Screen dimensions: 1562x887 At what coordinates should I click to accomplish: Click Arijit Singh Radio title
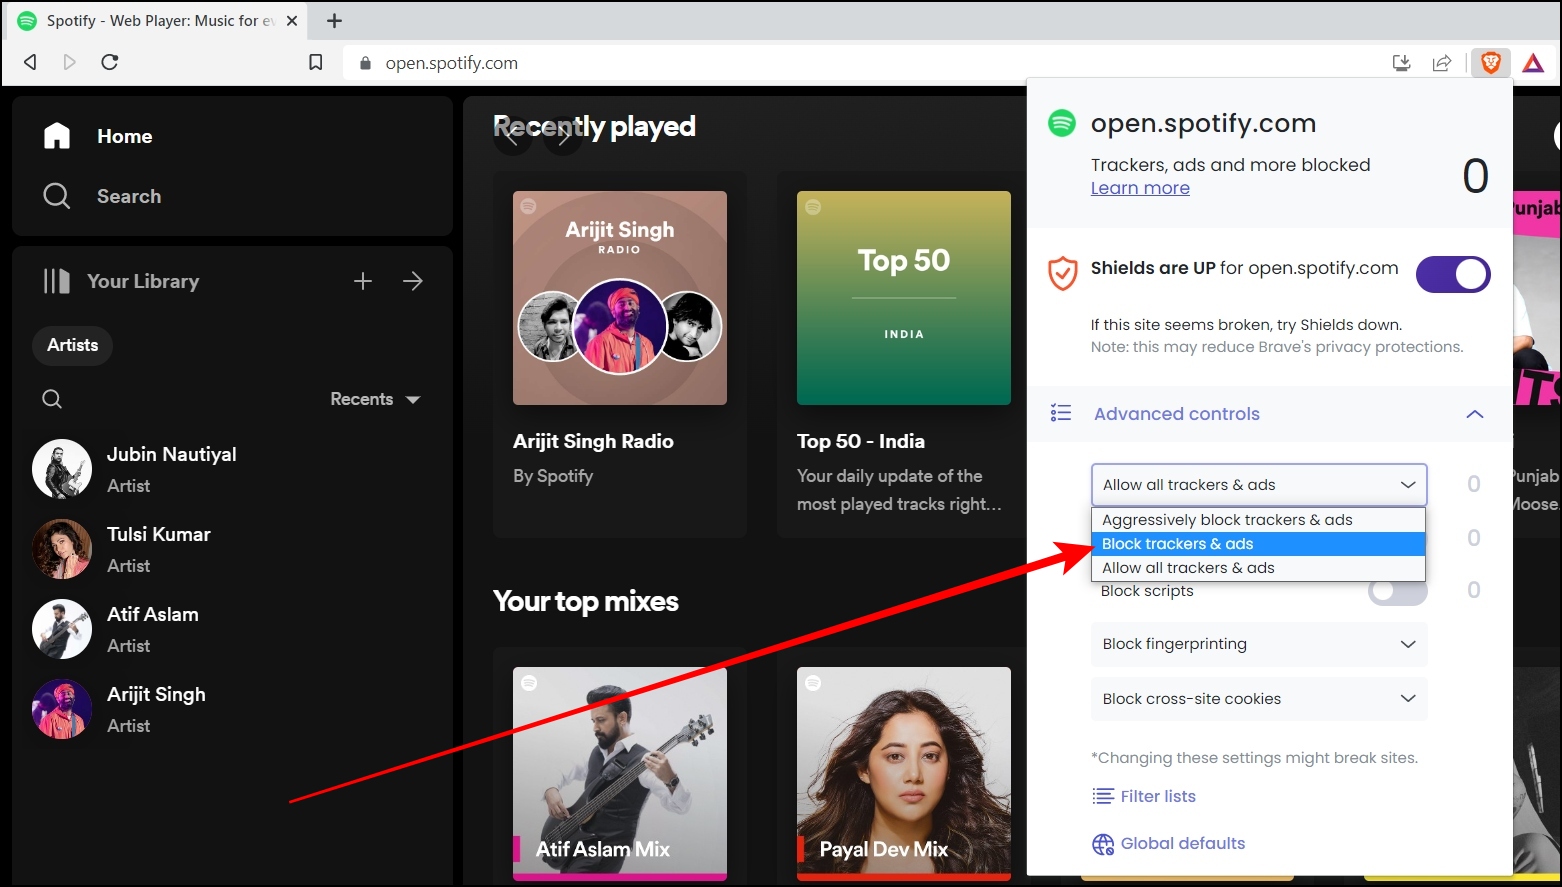point(593,441)
